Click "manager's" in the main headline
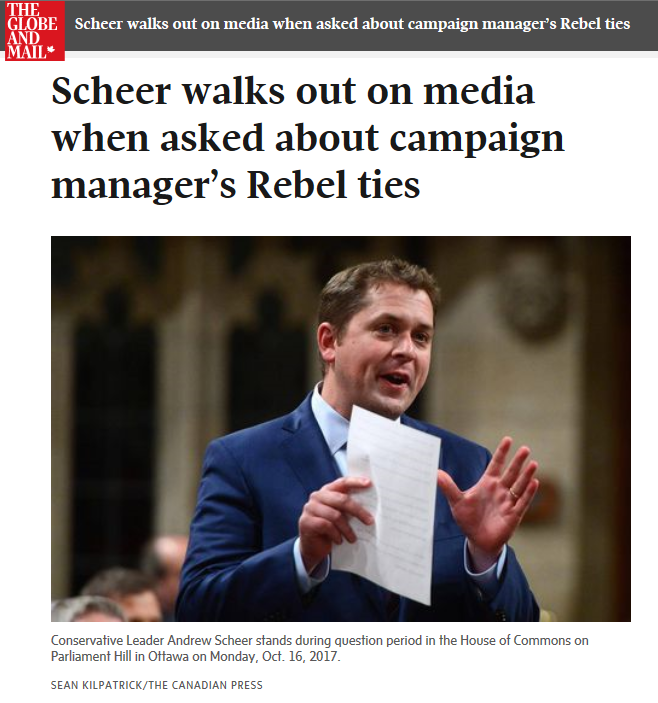 click(x=139, y=185)
